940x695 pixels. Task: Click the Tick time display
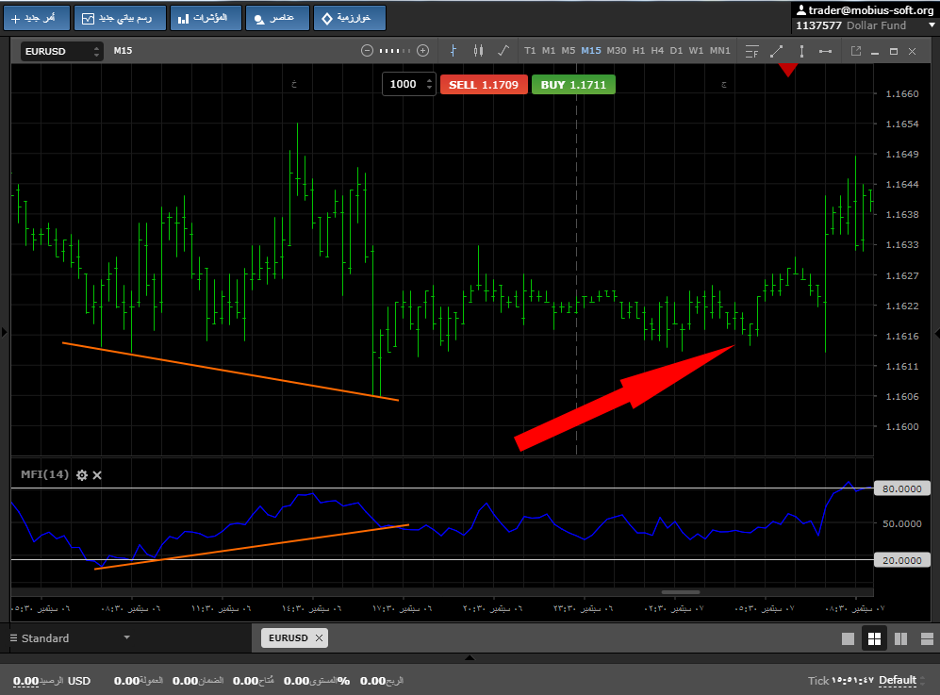tap(841, 681)
